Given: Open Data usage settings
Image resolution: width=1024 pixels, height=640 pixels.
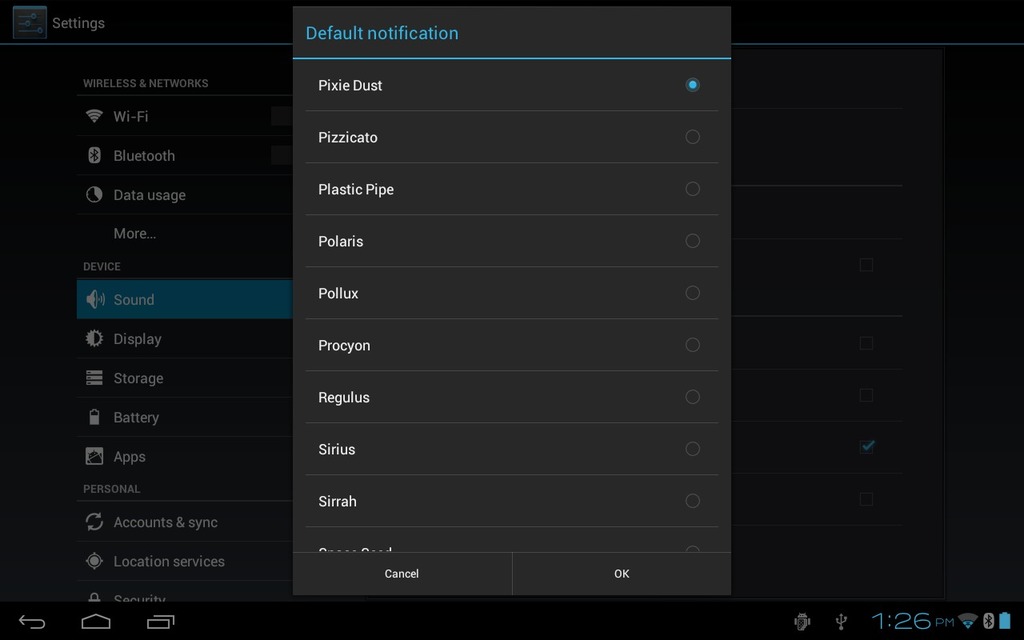Looking at the screenshot, I should pyautogui.click(x=184, y=195).
